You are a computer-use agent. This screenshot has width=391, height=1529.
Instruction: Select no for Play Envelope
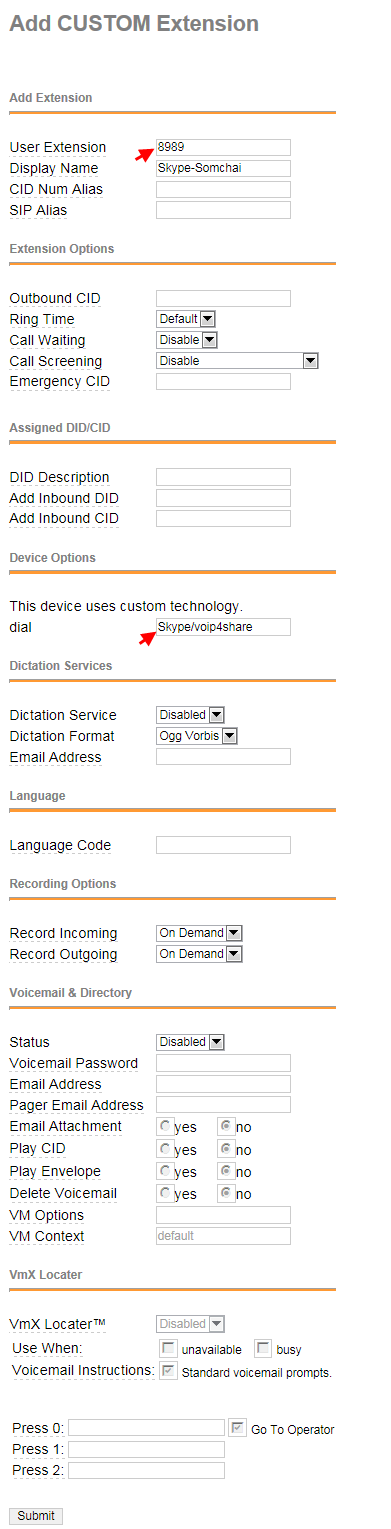pos(226,1171)
